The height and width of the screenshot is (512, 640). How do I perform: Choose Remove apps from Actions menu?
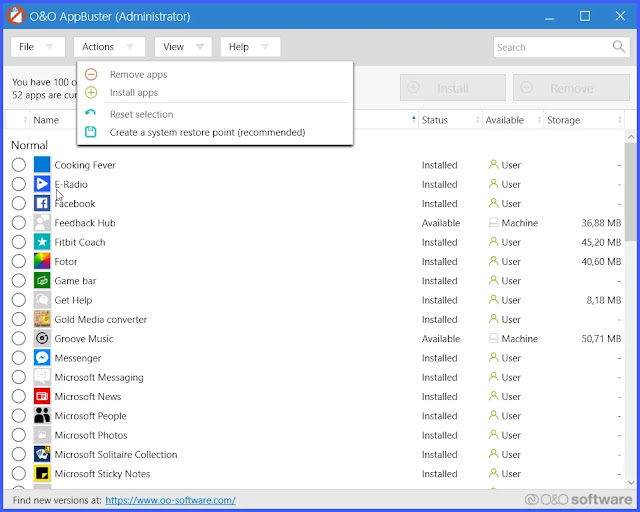click(x=215, y=74)
